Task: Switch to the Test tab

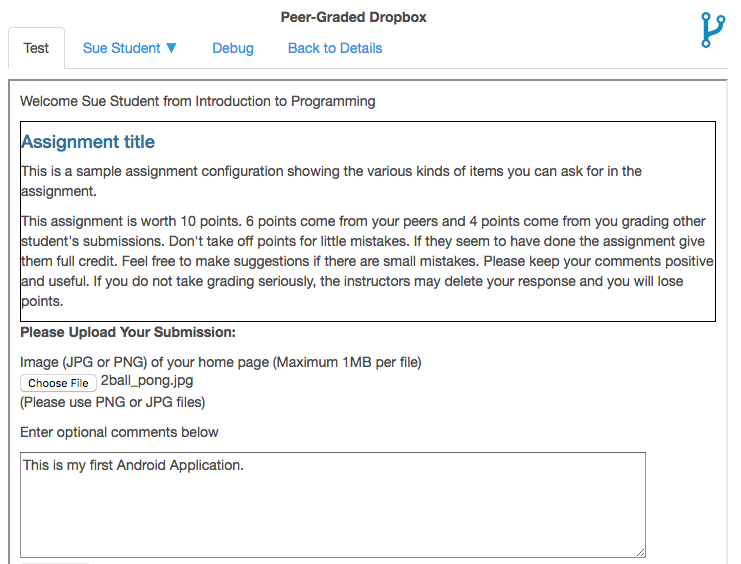Action: coord(36,48)
